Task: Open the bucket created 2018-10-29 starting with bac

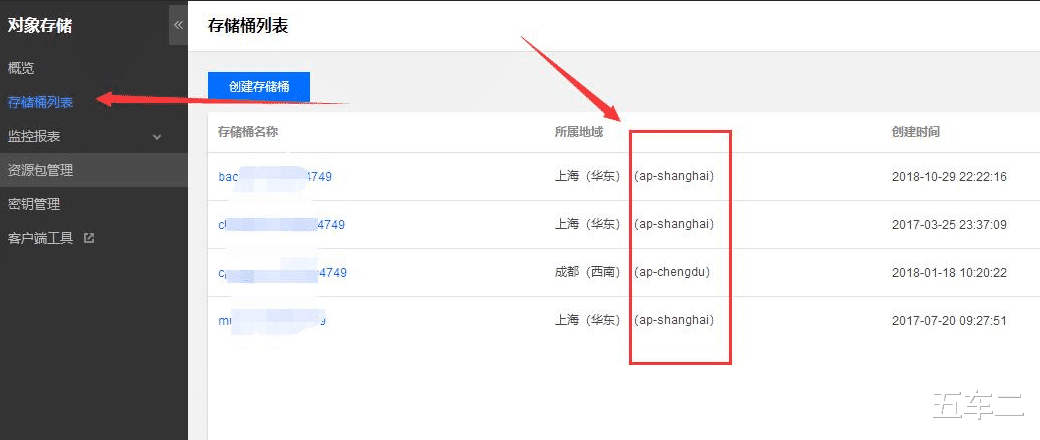Action: point(275,177)
